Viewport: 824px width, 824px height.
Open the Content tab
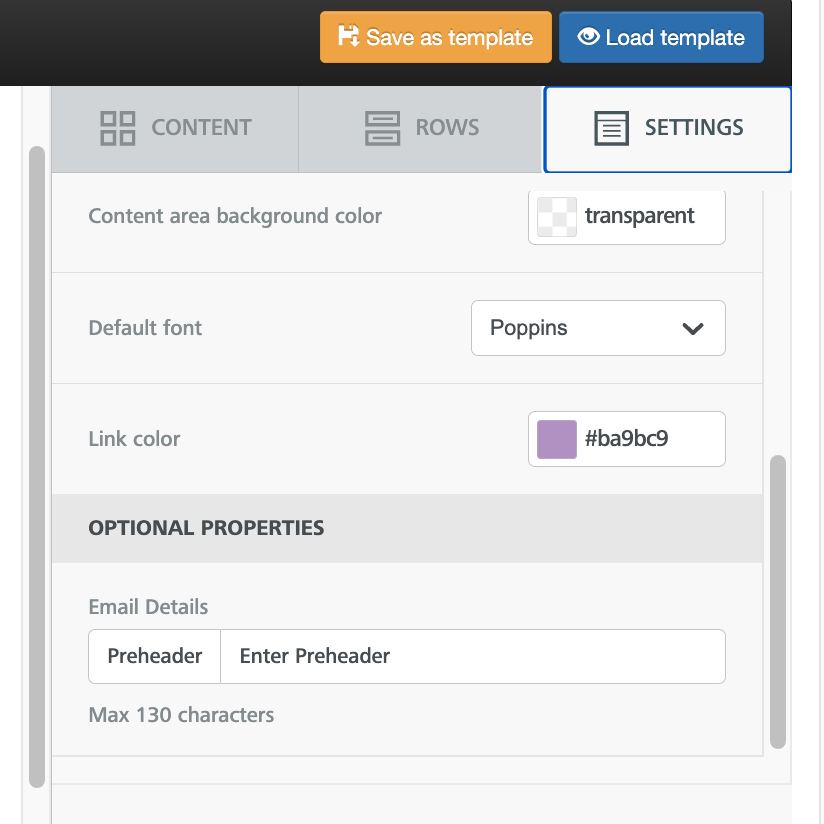175,129
